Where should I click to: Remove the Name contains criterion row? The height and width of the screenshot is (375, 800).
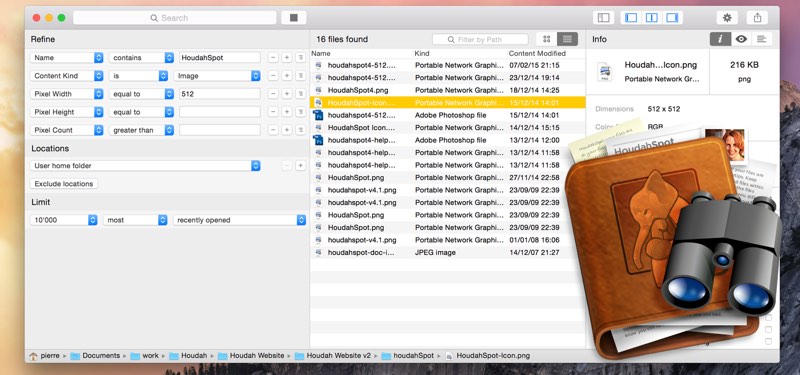click(273, 58)
